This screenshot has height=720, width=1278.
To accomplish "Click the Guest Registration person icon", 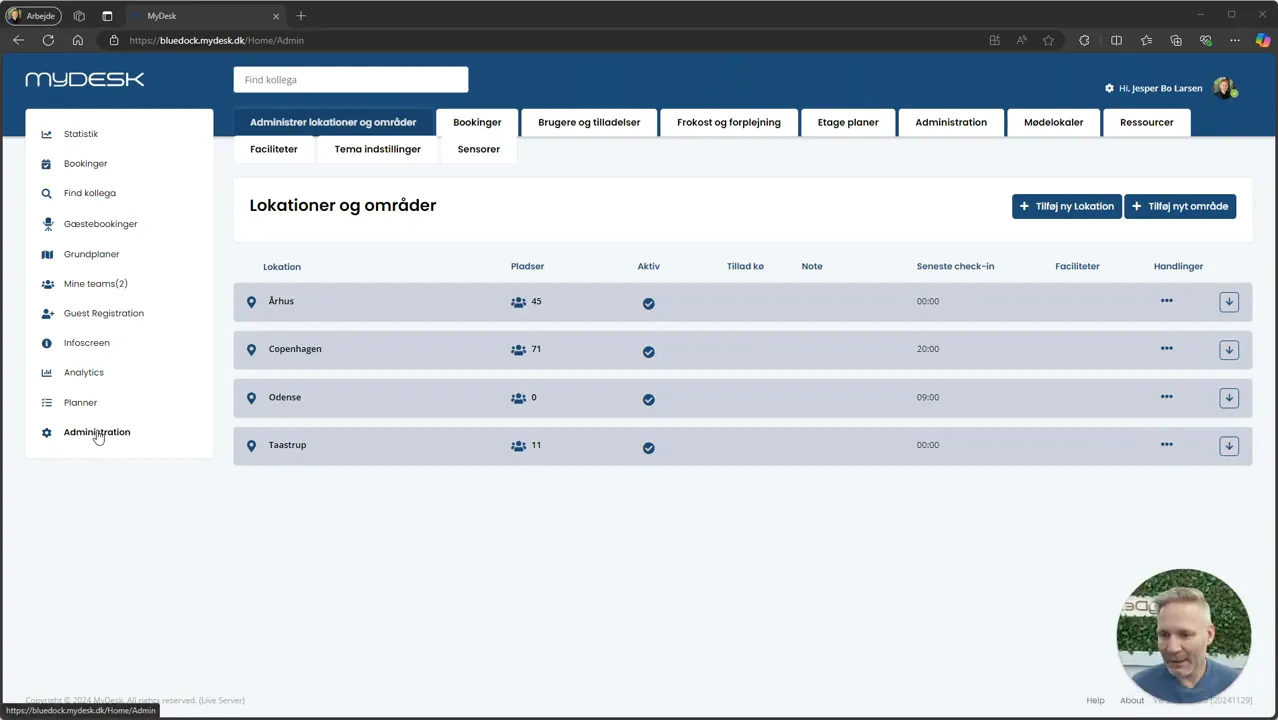I will click(x=47, y=313).
